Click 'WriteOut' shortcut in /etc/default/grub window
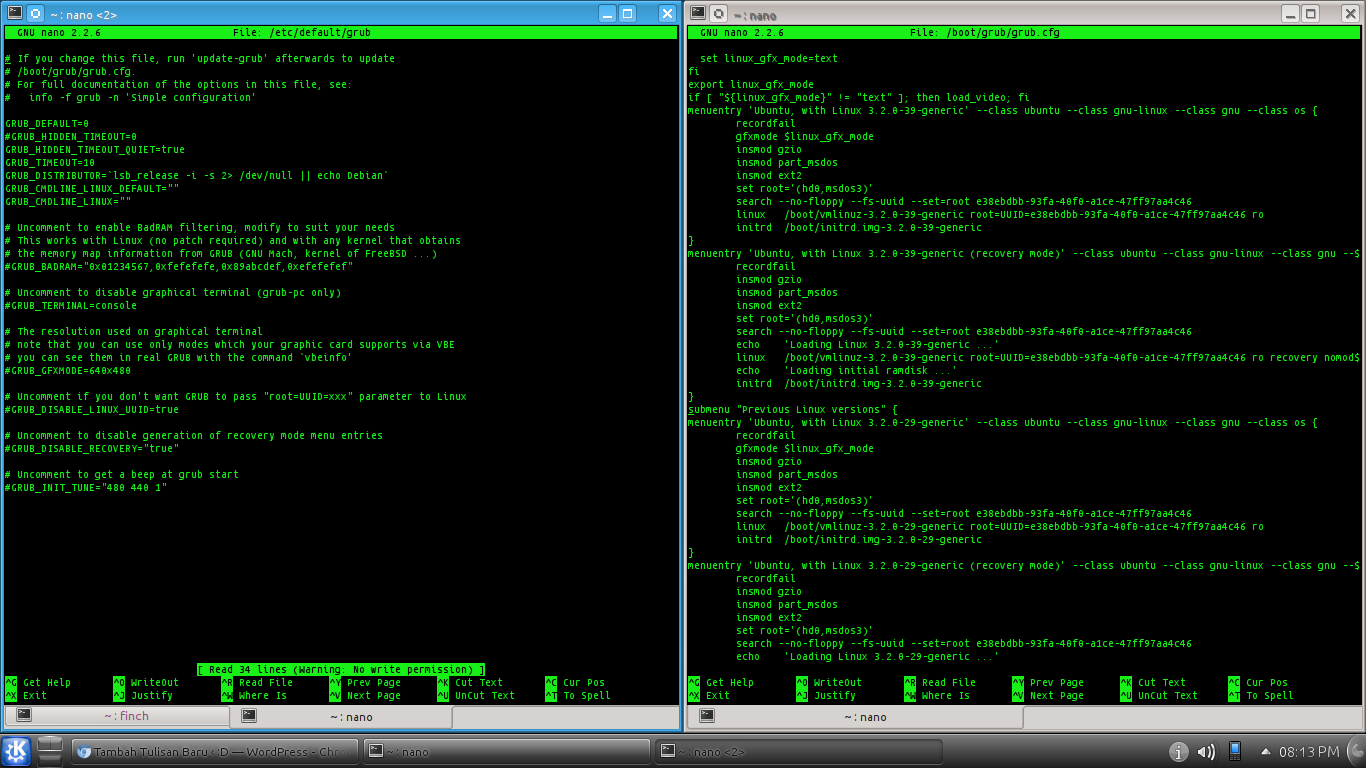This screenshot has width=1366, height=768. click(x=146, y=682)
